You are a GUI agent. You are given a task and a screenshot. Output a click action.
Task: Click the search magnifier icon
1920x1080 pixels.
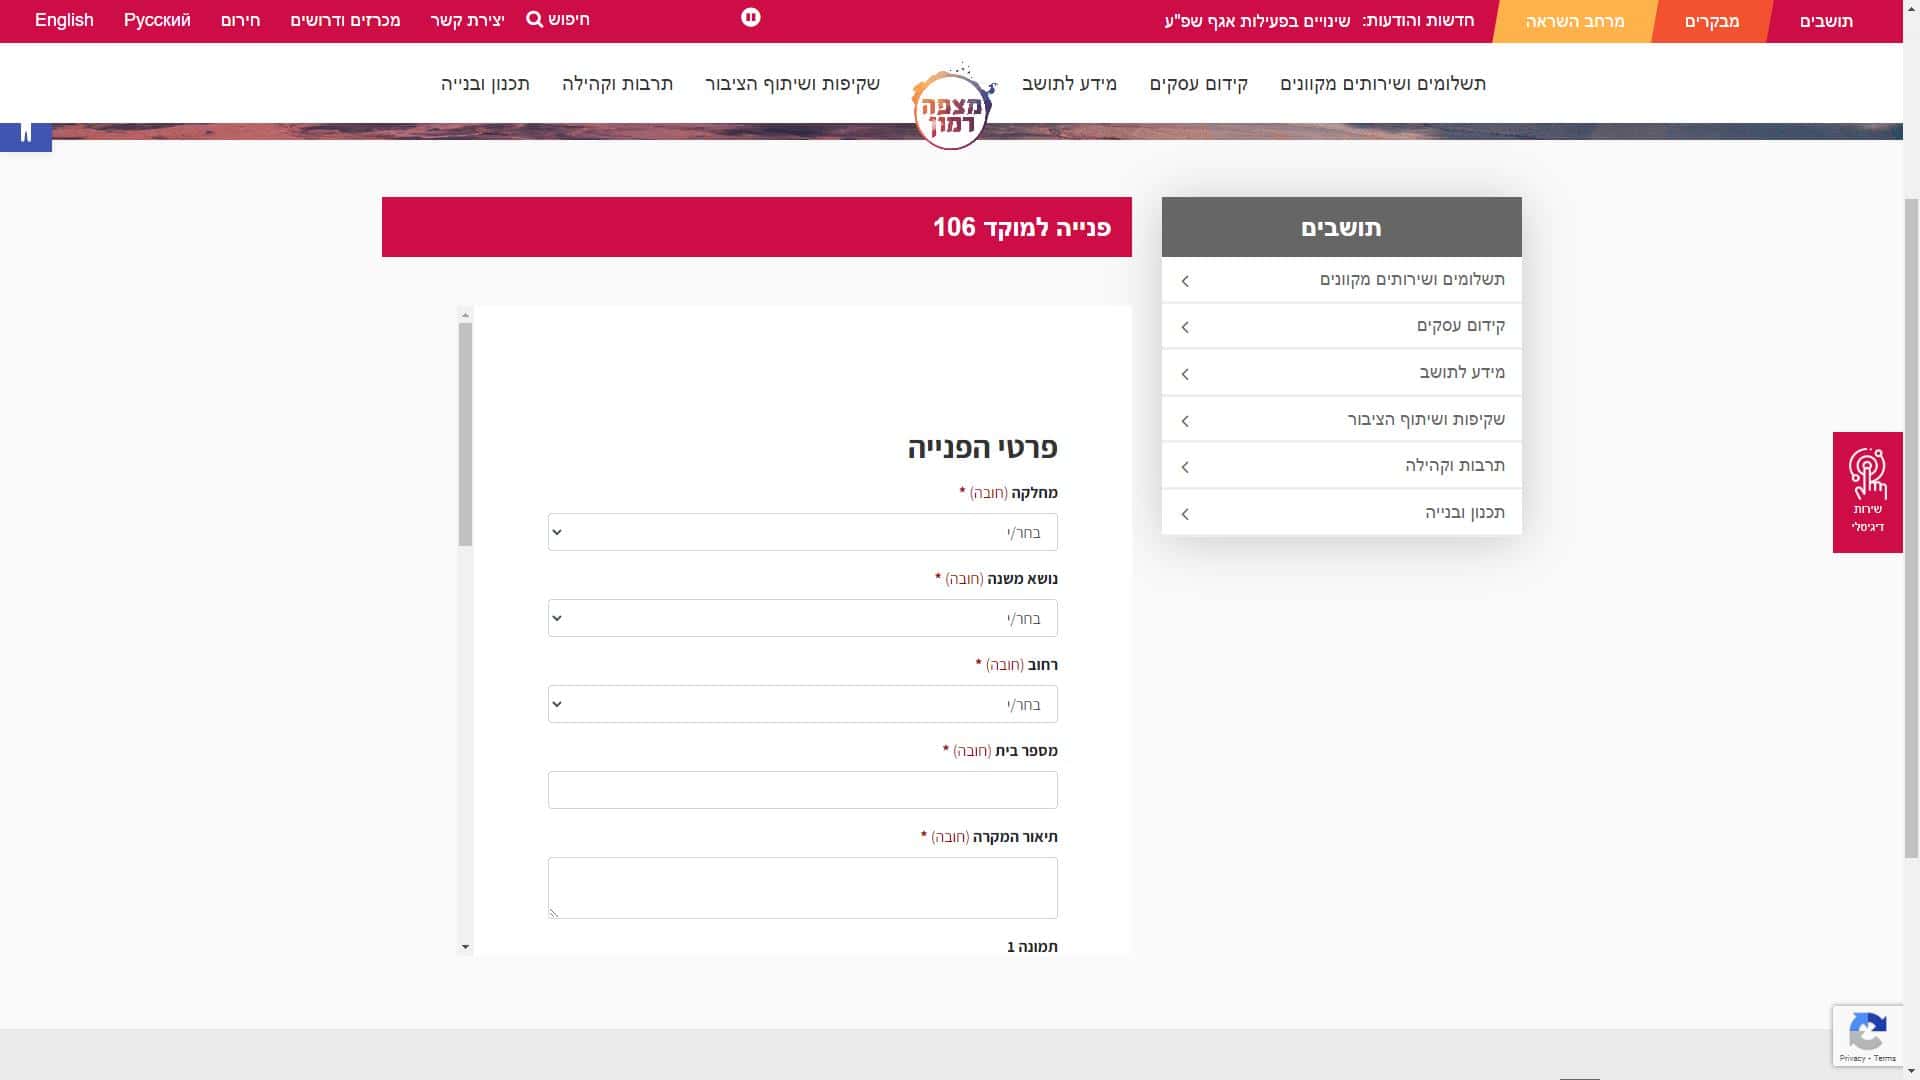[x=535, y=19]
